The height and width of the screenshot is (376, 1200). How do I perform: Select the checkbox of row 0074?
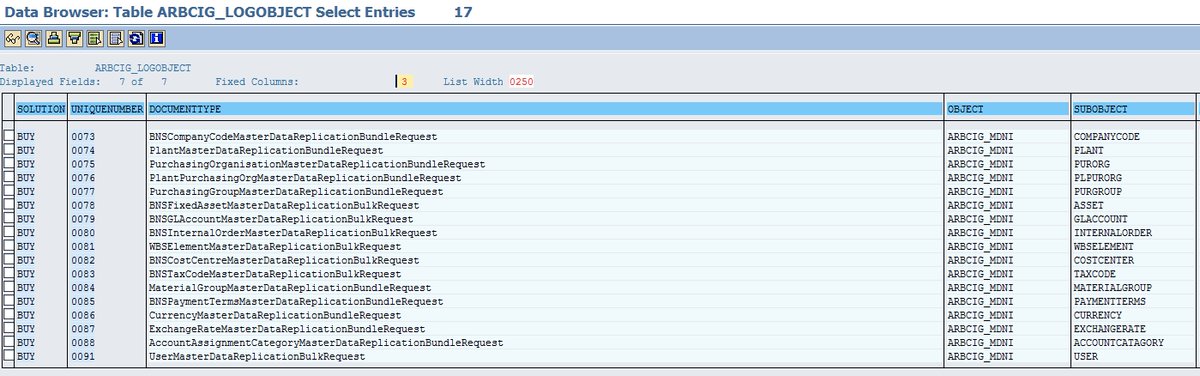click(9, 149)
